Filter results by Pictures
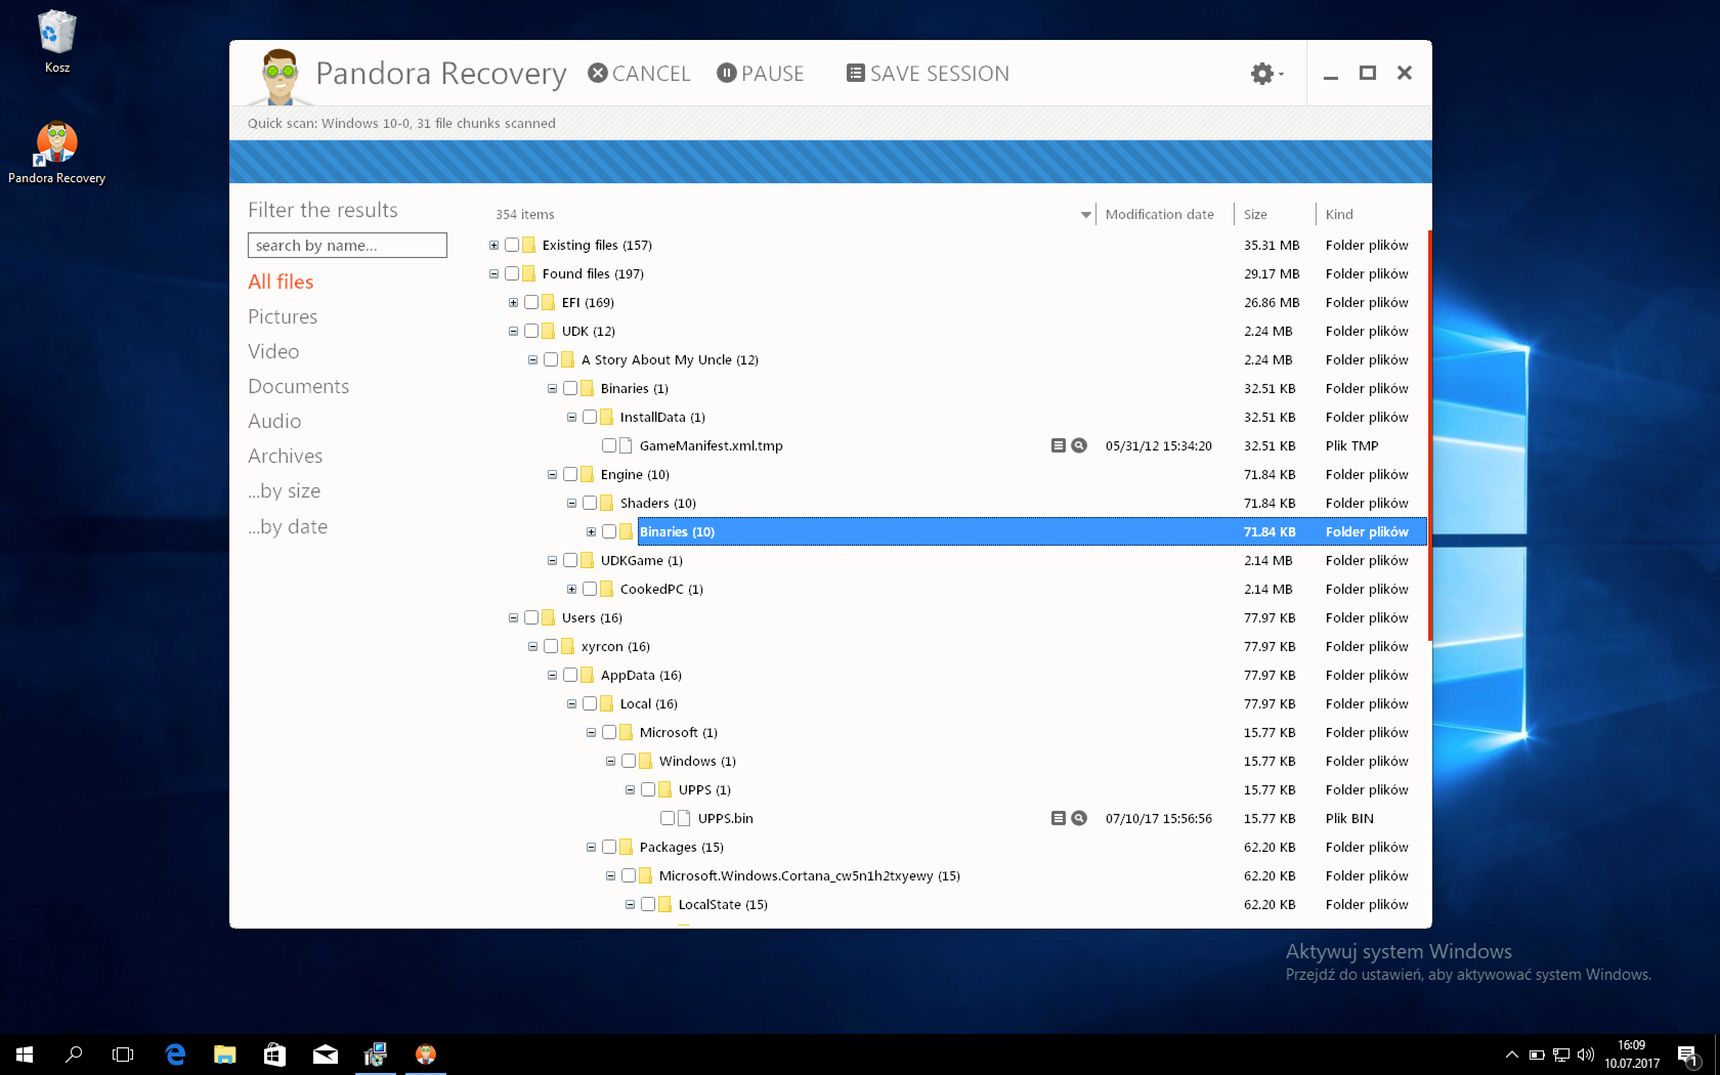The image size is (1720, 1075). pyautogui.click(x=283, y=317)
